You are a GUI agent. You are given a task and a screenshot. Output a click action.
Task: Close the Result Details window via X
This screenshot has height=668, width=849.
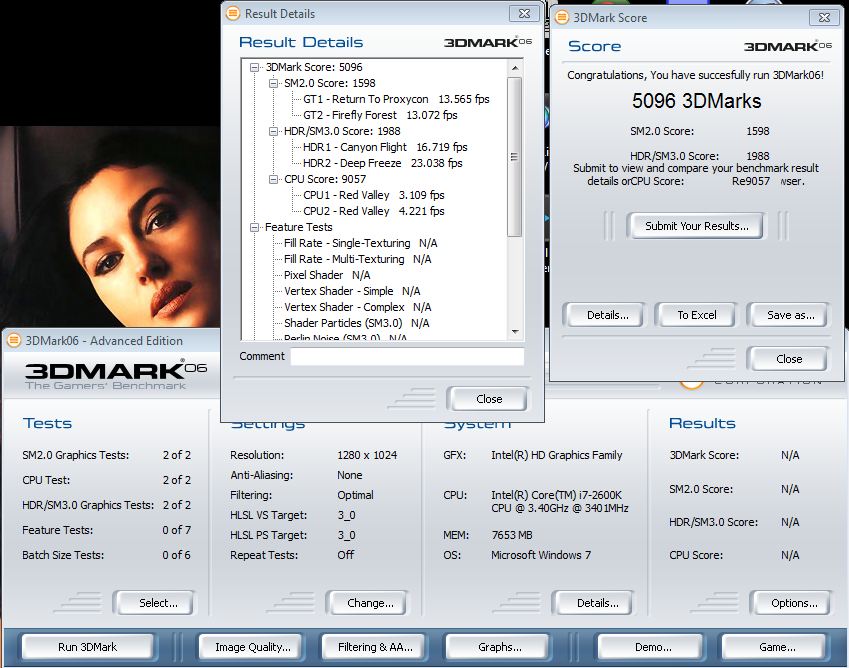(x=524, y=14)
